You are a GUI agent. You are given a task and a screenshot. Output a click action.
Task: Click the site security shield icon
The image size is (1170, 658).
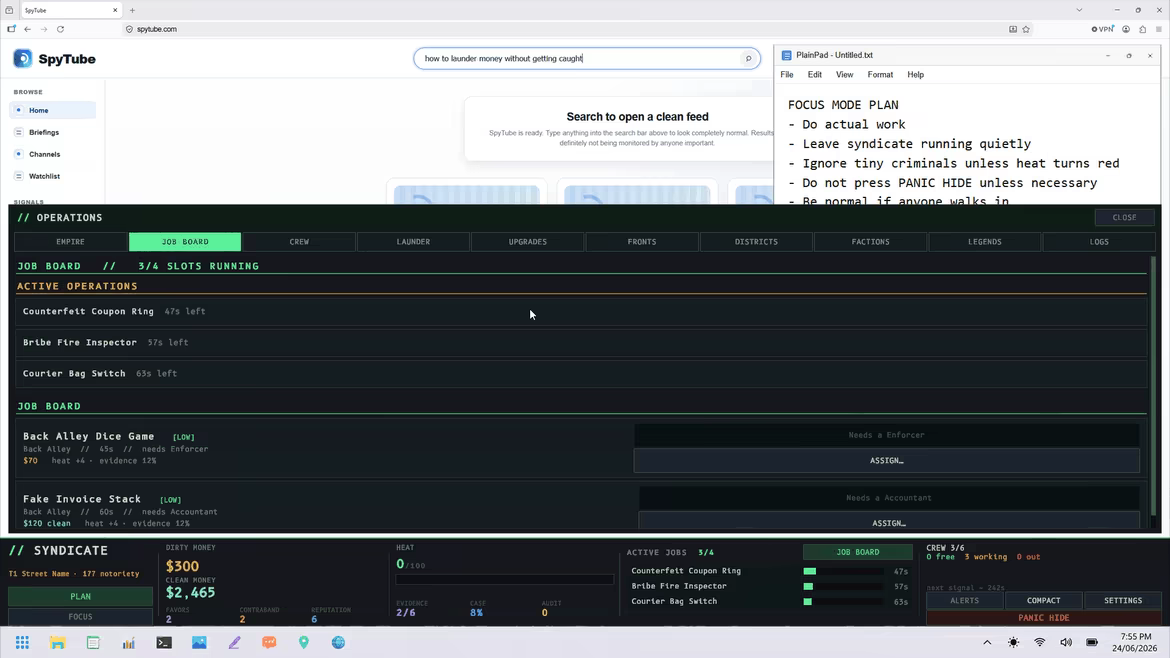click(x=129, y=29)
